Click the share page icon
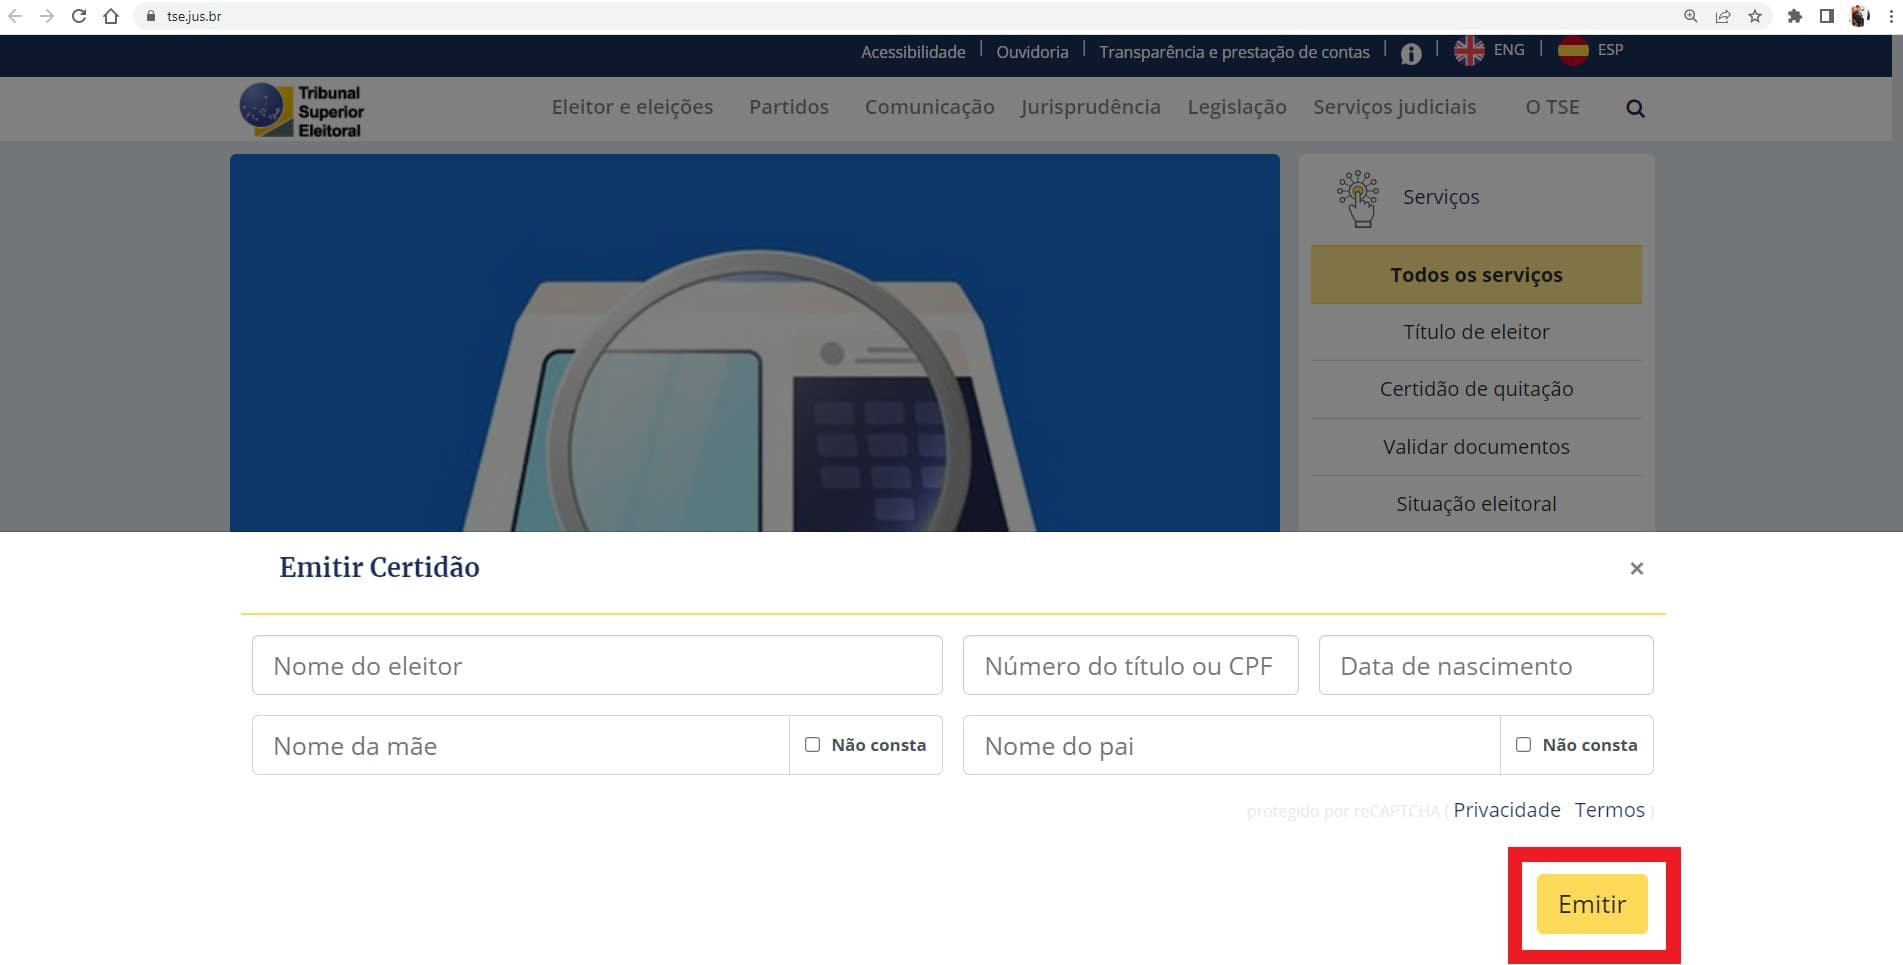 click(1723, 16)
